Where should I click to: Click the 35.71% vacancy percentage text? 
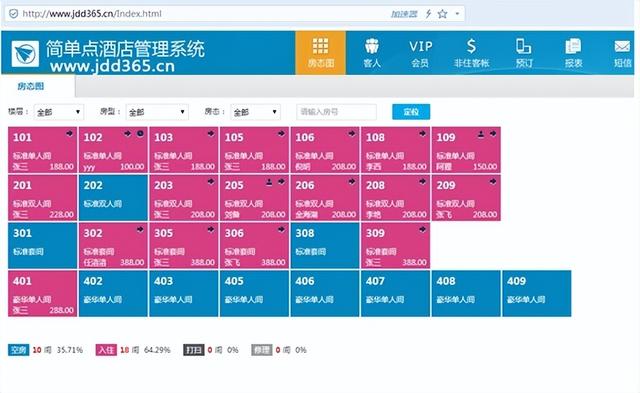point(70,350)
